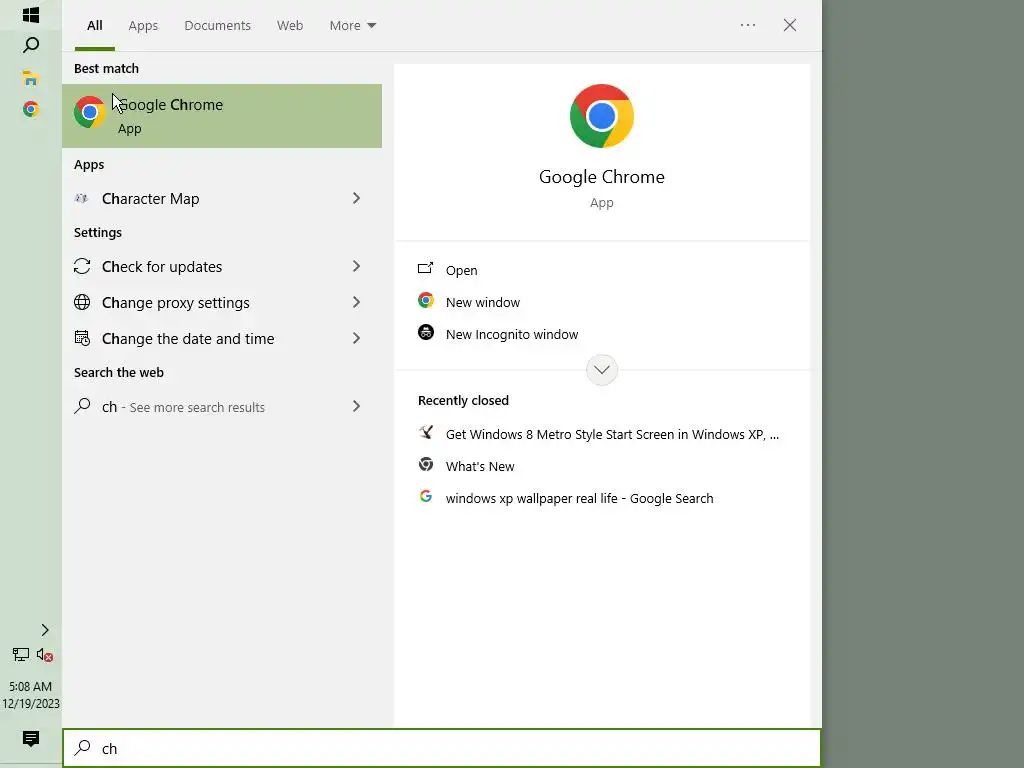Switch to the Apps tab
Screen dimensions: 1024x768
pyautogui.click(x=143, y=25)
